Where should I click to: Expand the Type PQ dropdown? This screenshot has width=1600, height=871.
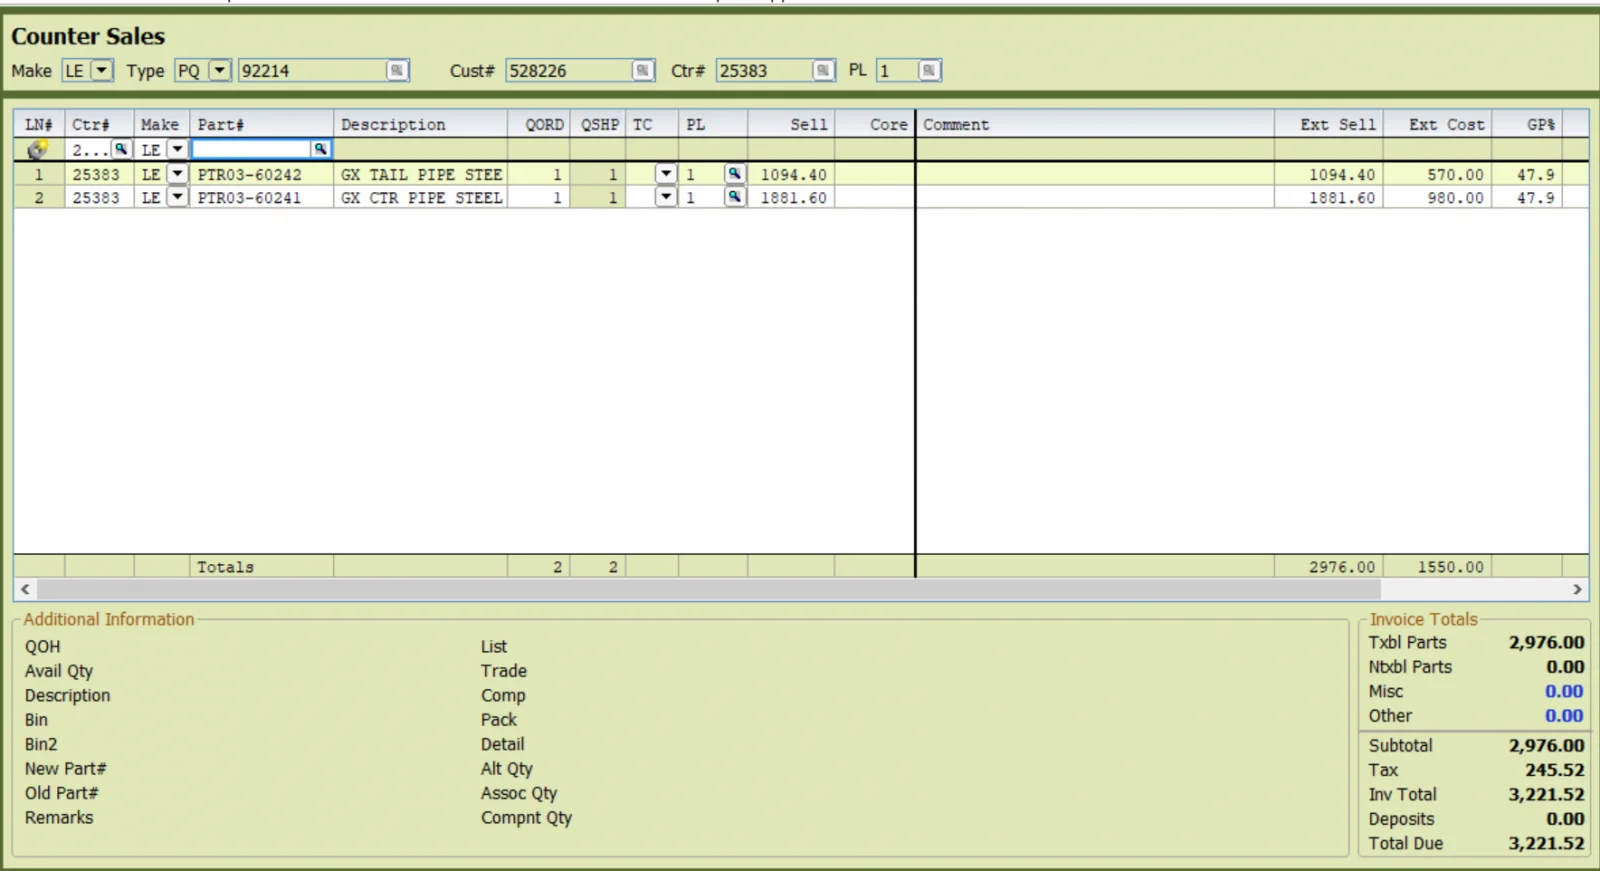pyautogui.click(x=220, y=70)
